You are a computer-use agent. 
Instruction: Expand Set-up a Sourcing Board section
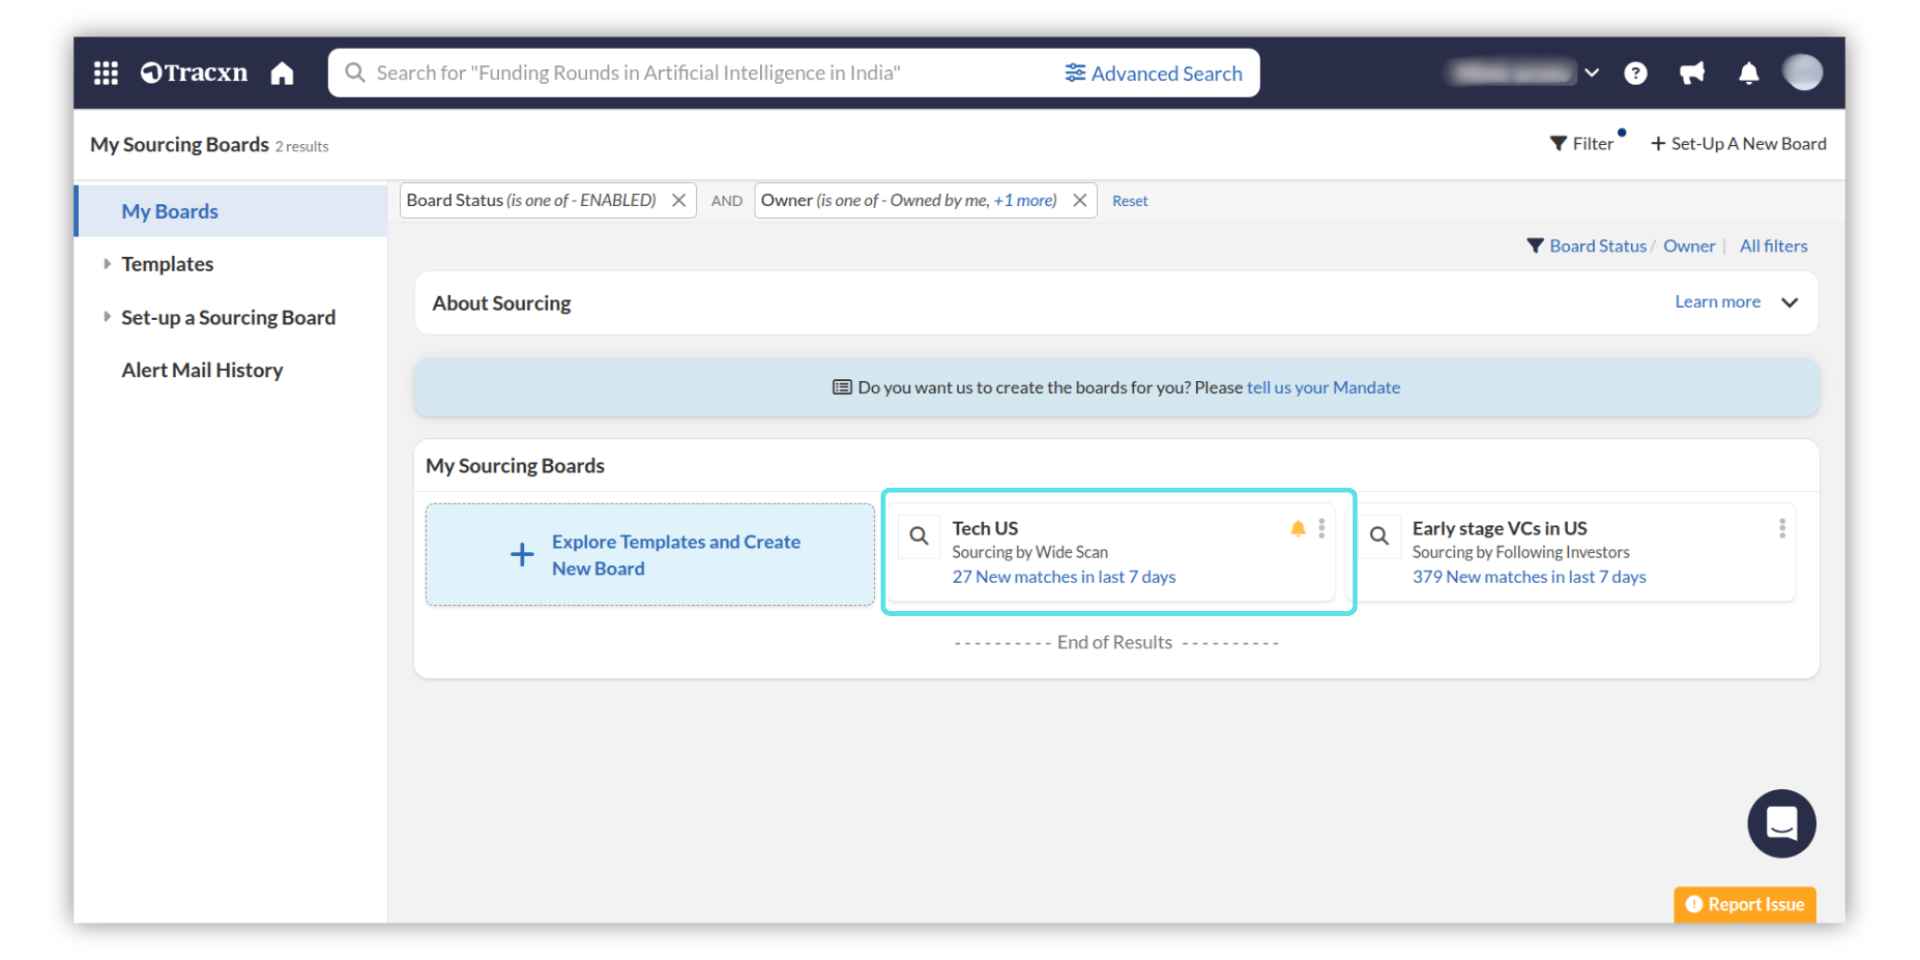[107, 317]
